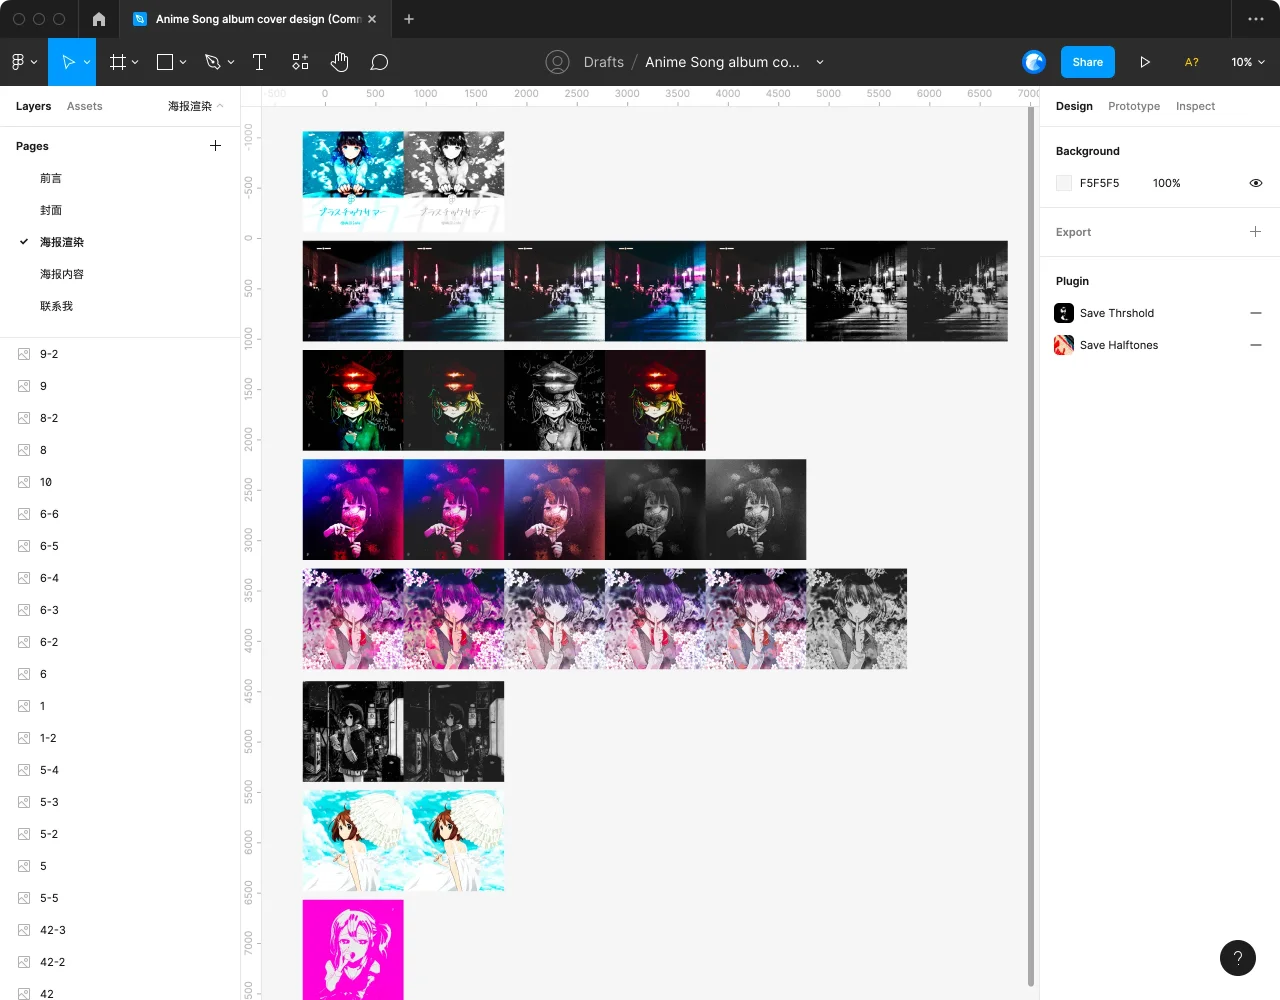Click the Present play button
The width and height of the screenshot is (1280, 1000).
click(1145, 62)
